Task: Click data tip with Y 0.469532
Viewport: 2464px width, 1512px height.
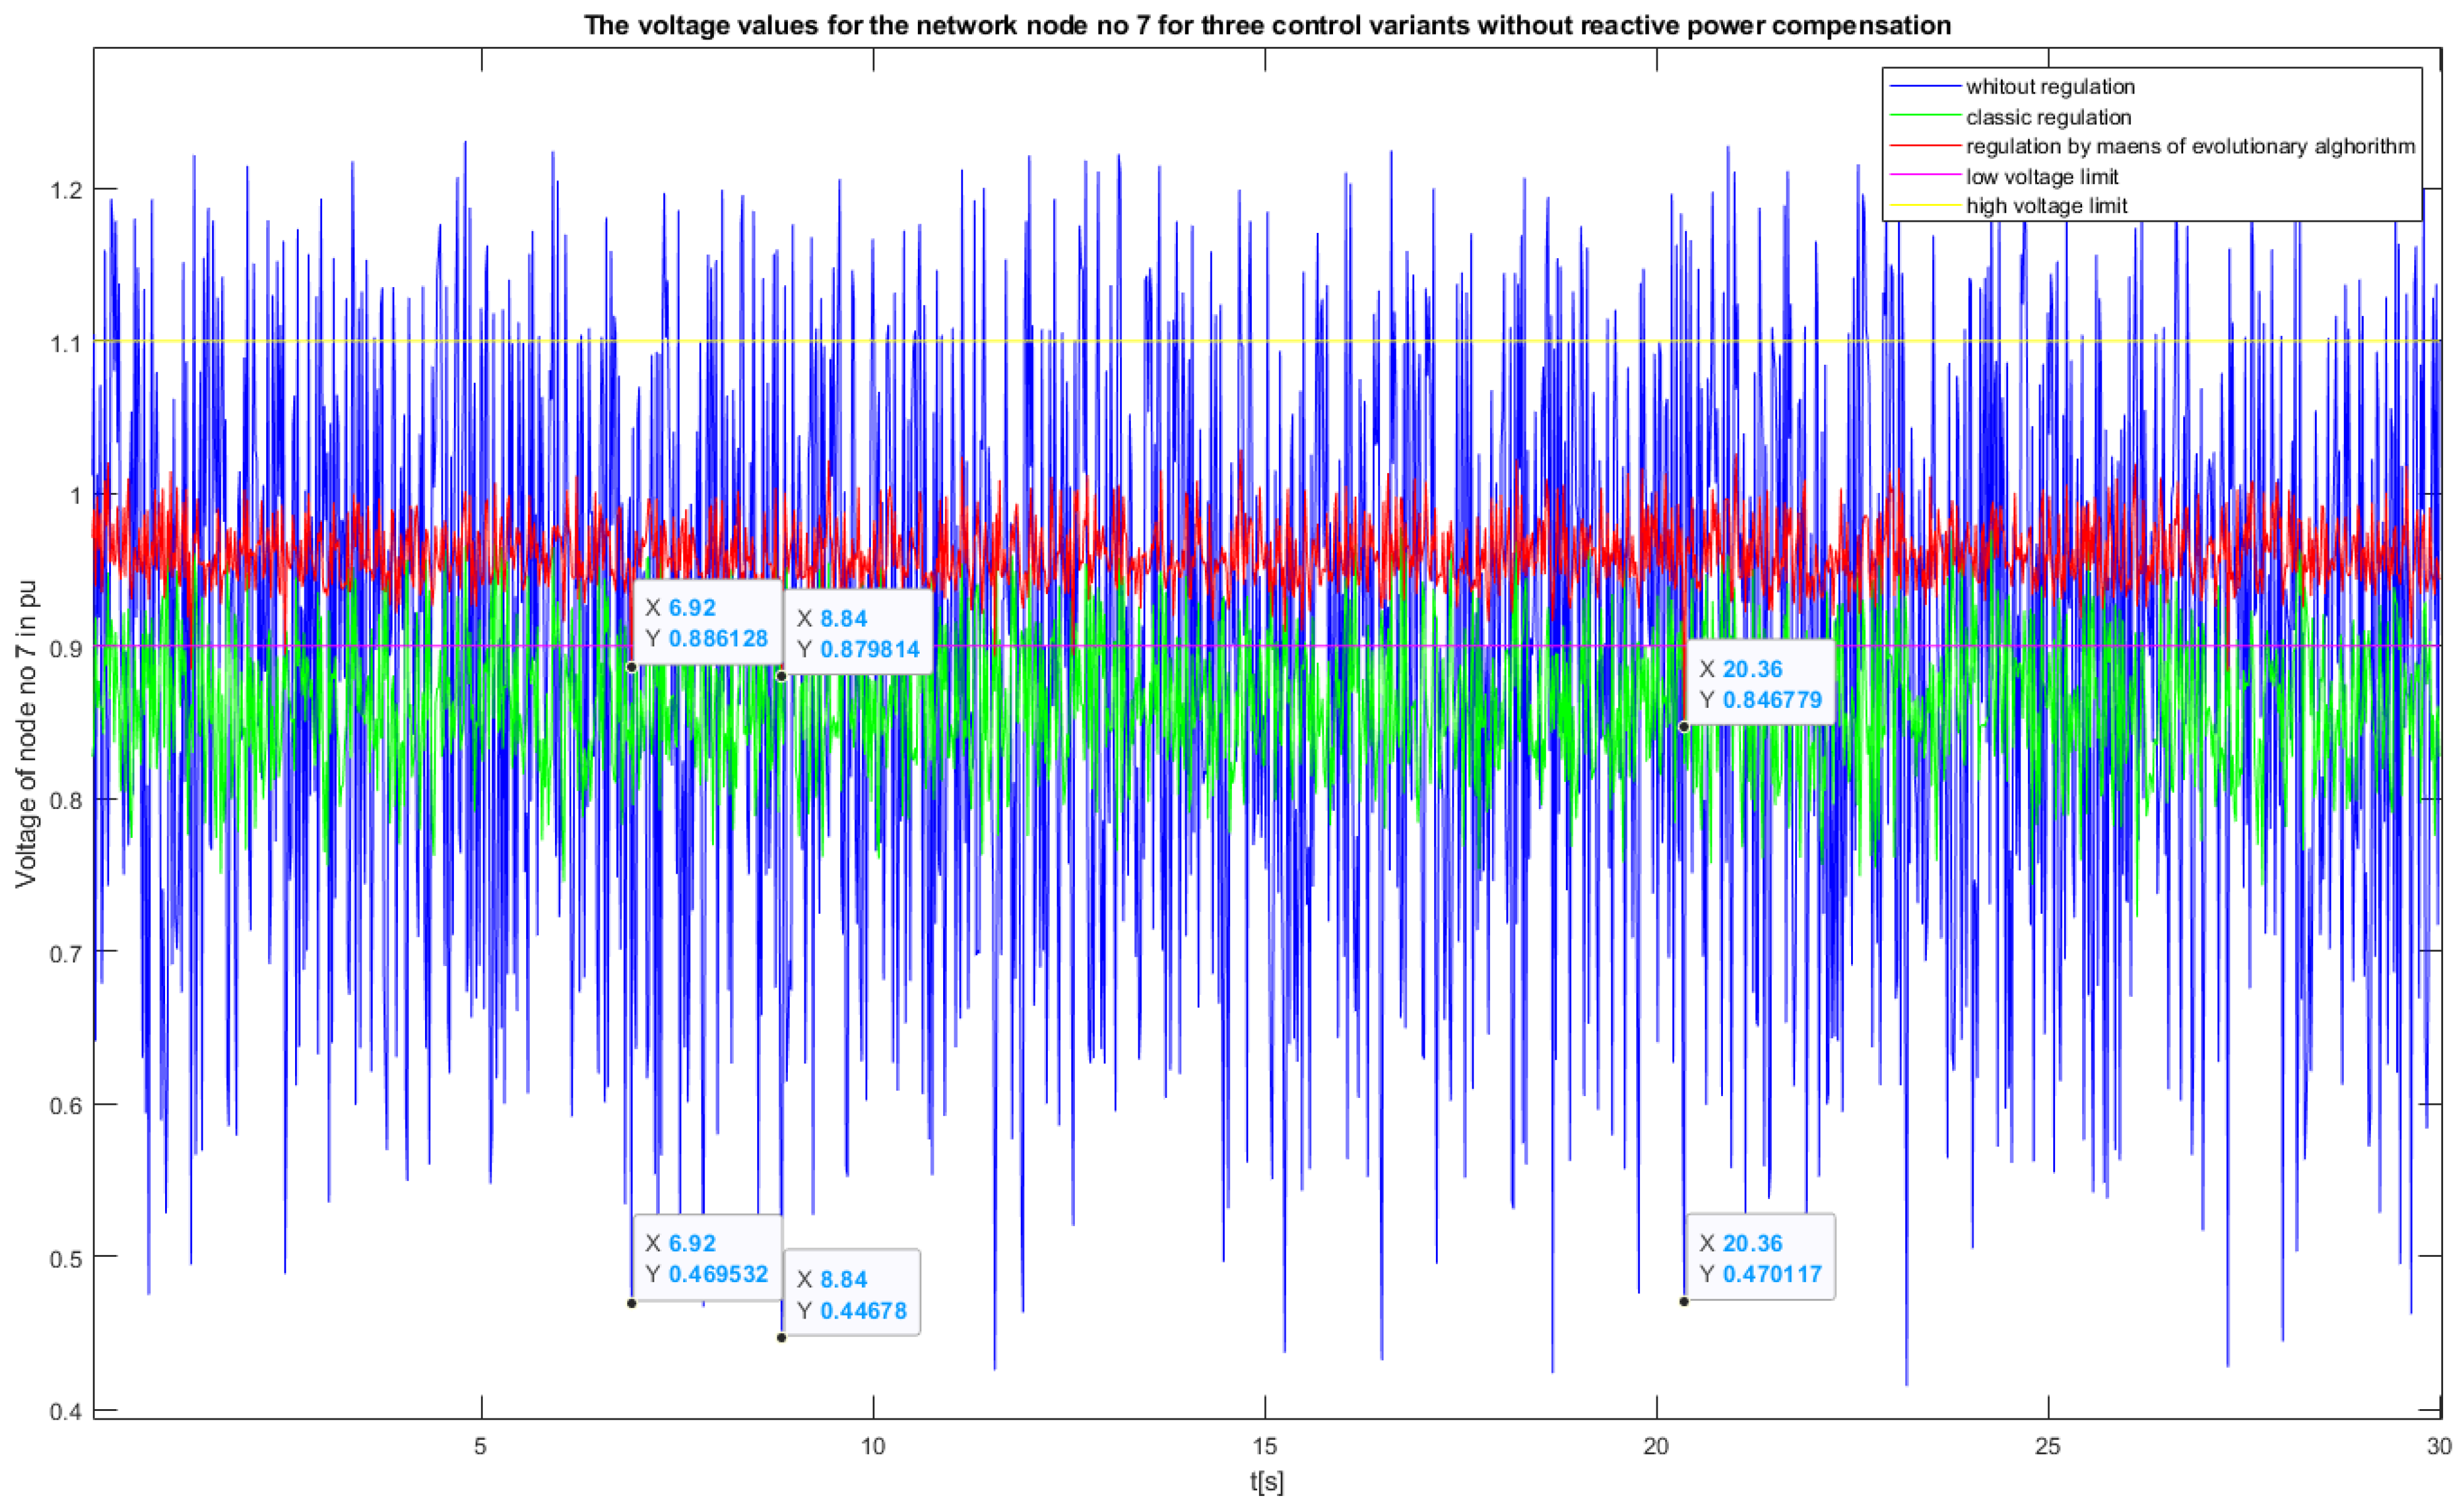Action: point(707,1258)
